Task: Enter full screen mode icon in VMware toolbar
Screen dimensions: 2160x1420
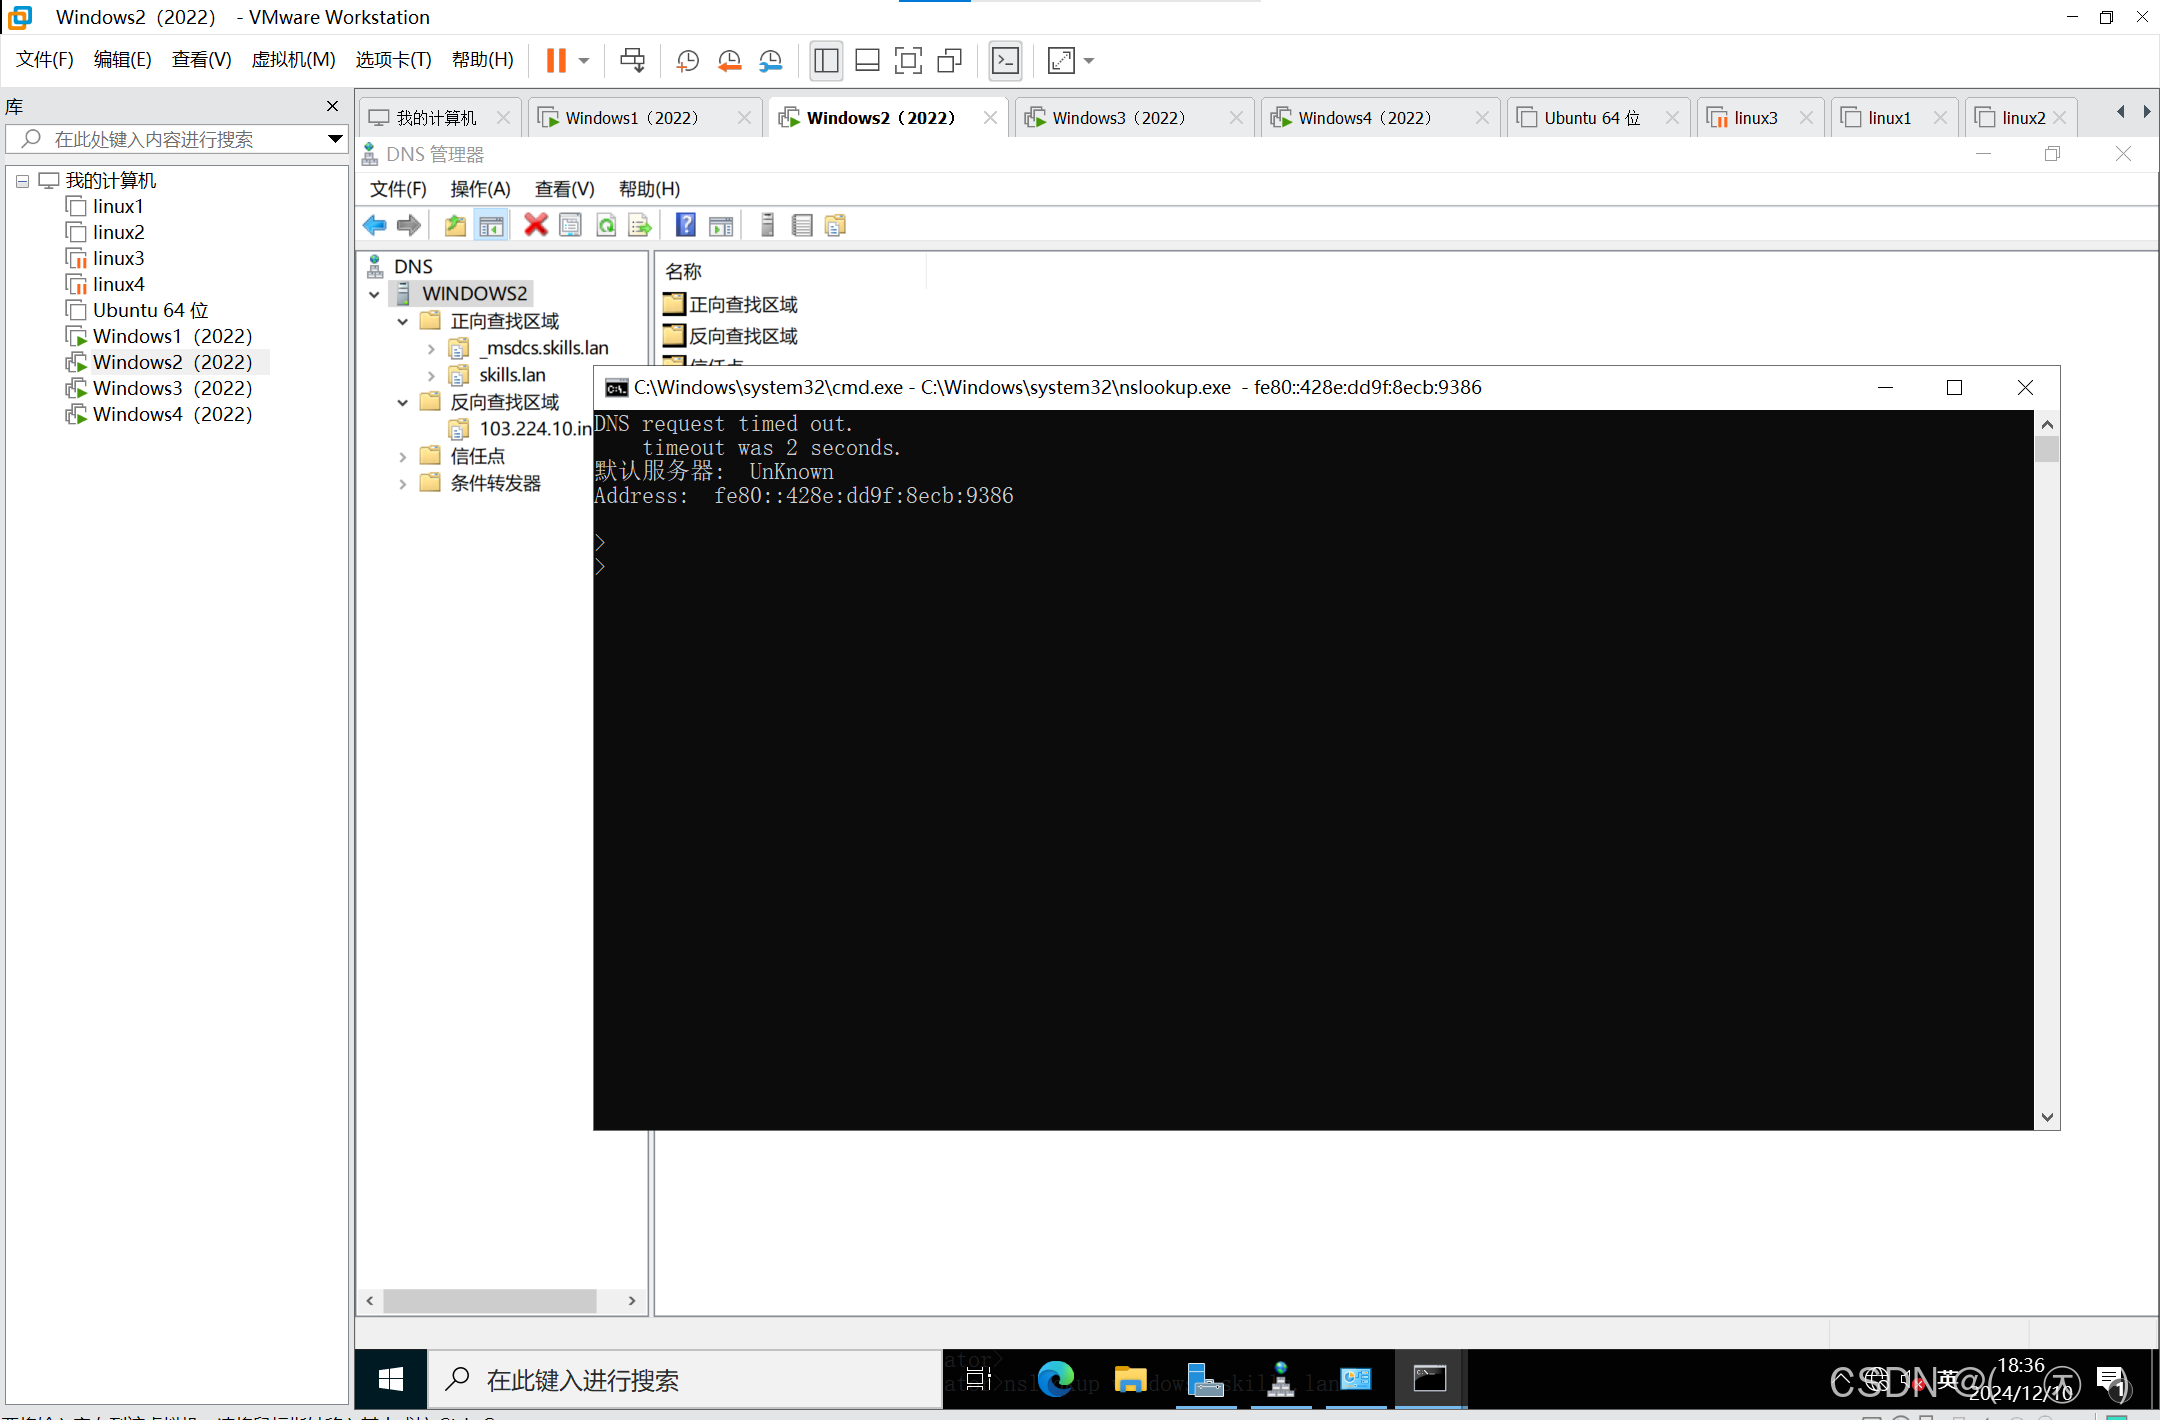Action: pyautogui.click(x=908, y=61)
